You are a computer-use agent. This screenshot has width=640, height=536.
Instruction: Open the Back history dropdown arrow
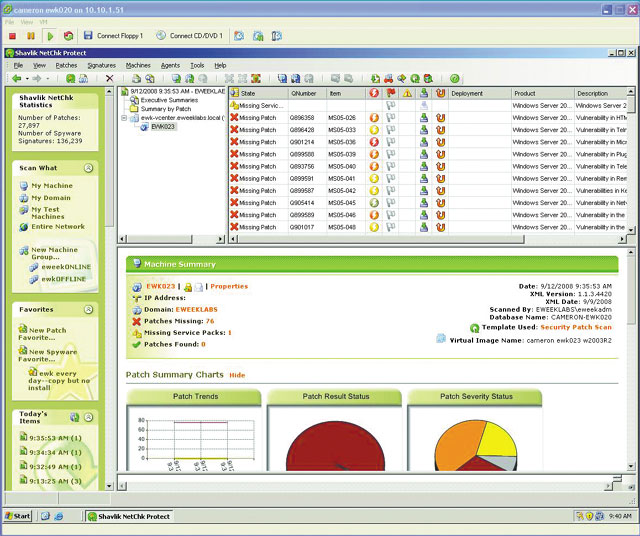click(27, 78)
